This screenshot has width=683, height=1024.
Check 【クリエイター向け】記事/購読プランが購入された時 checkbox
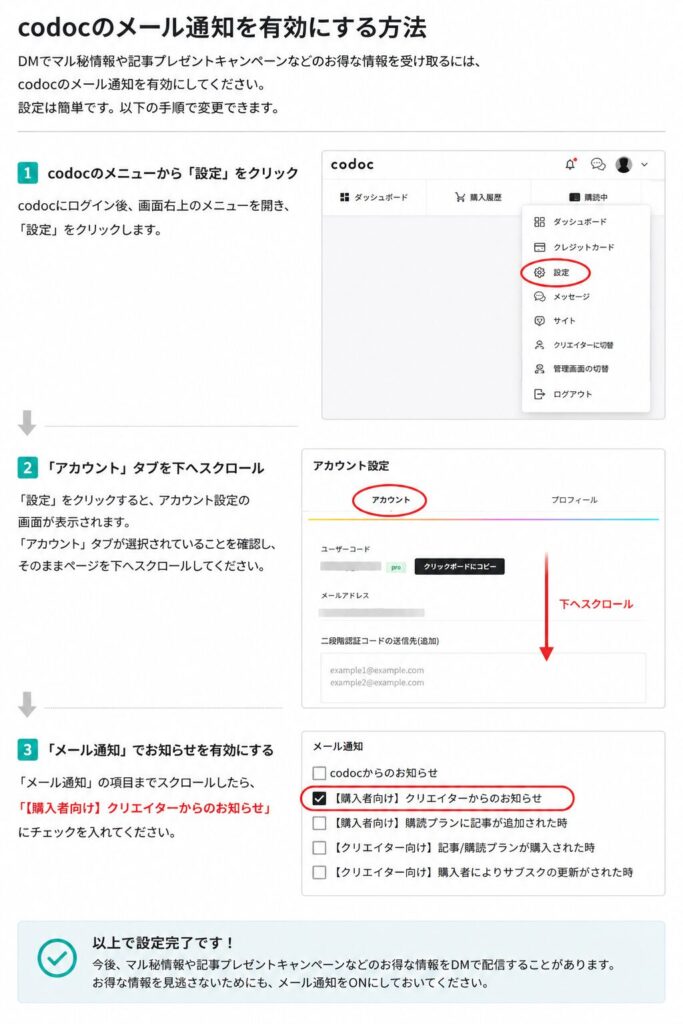(x=319, y=848)
